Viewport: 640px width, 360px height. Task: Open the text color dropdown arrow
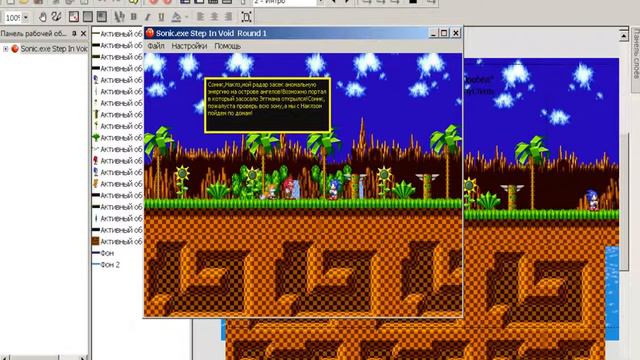tap(187, 17)
